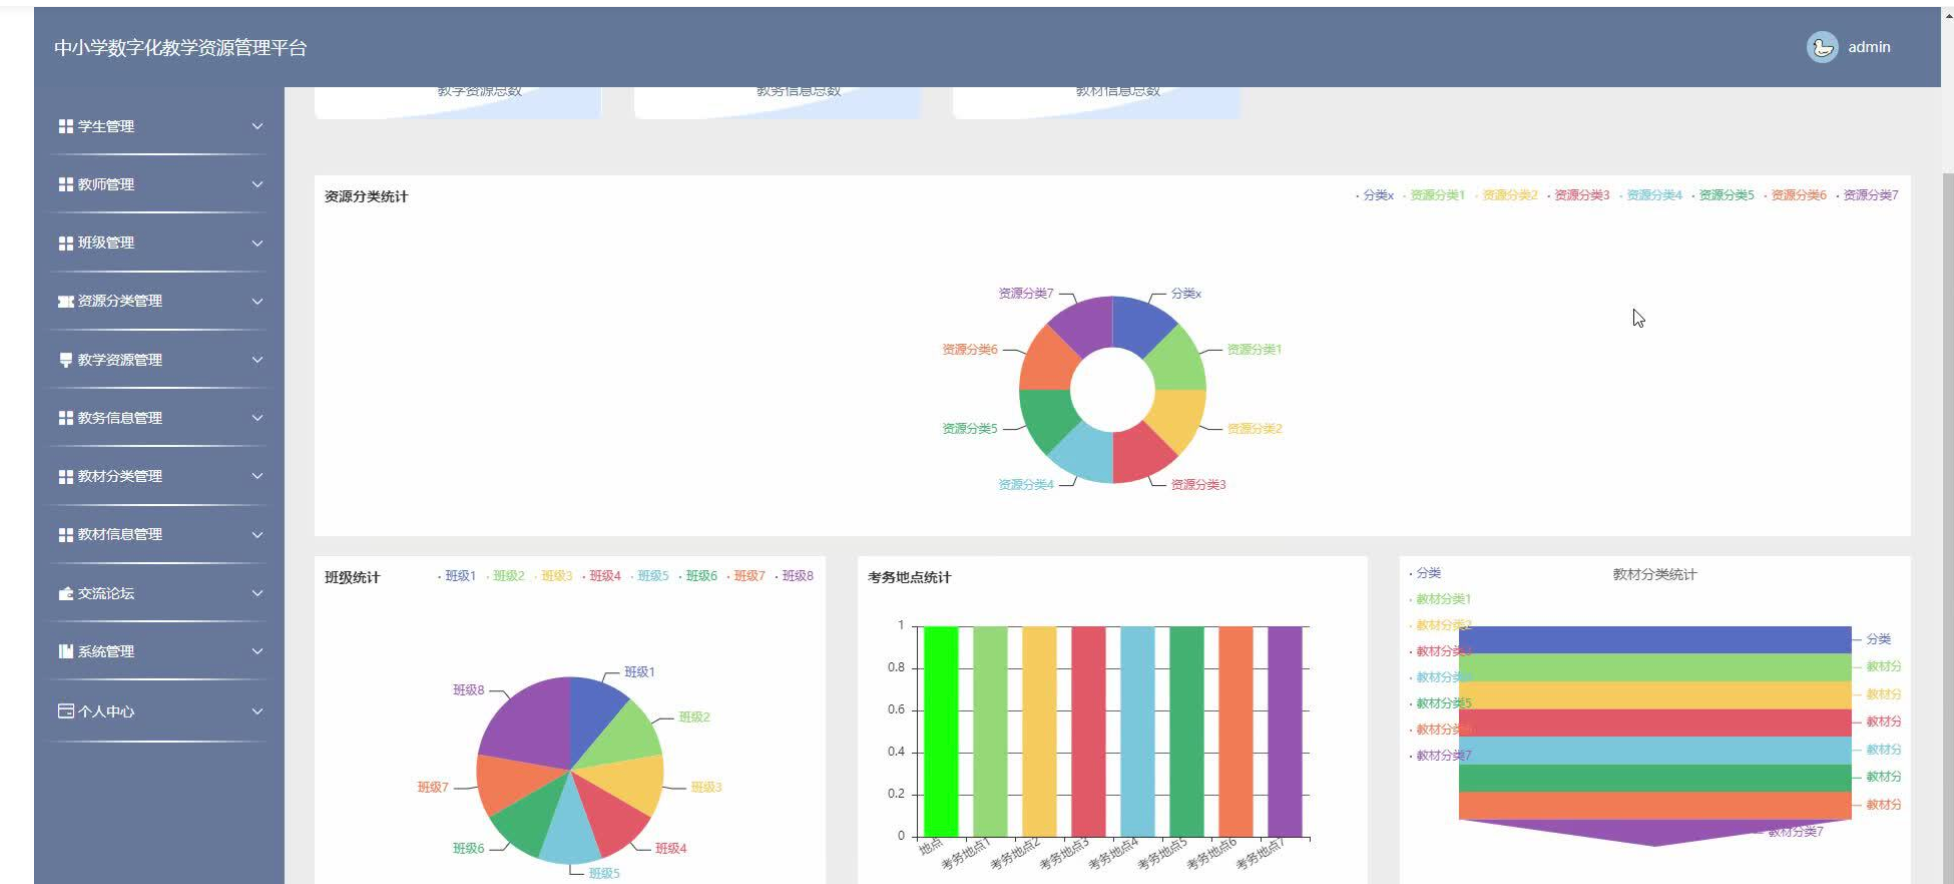This screenshot has height=884, width=1954.
Task: Click the bright green 地点 bar
Action: tap(940, 731)
